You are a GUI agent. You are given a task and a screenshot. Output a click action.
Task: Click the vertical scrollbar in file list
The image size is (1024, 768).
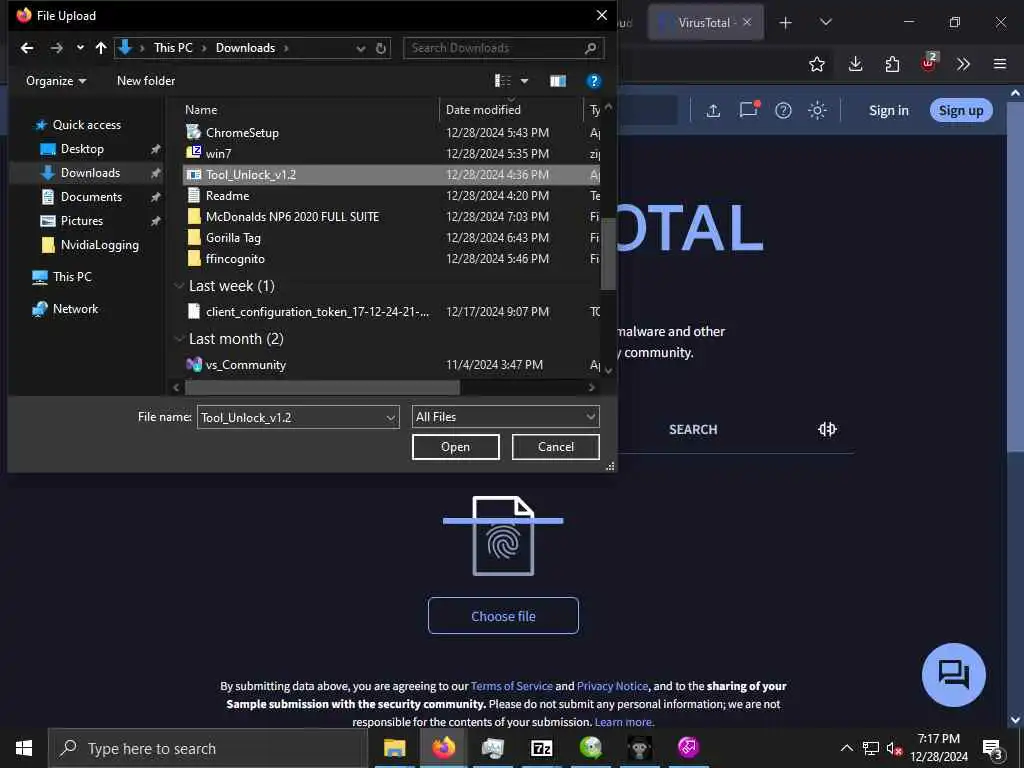click(x=608, y=253)
